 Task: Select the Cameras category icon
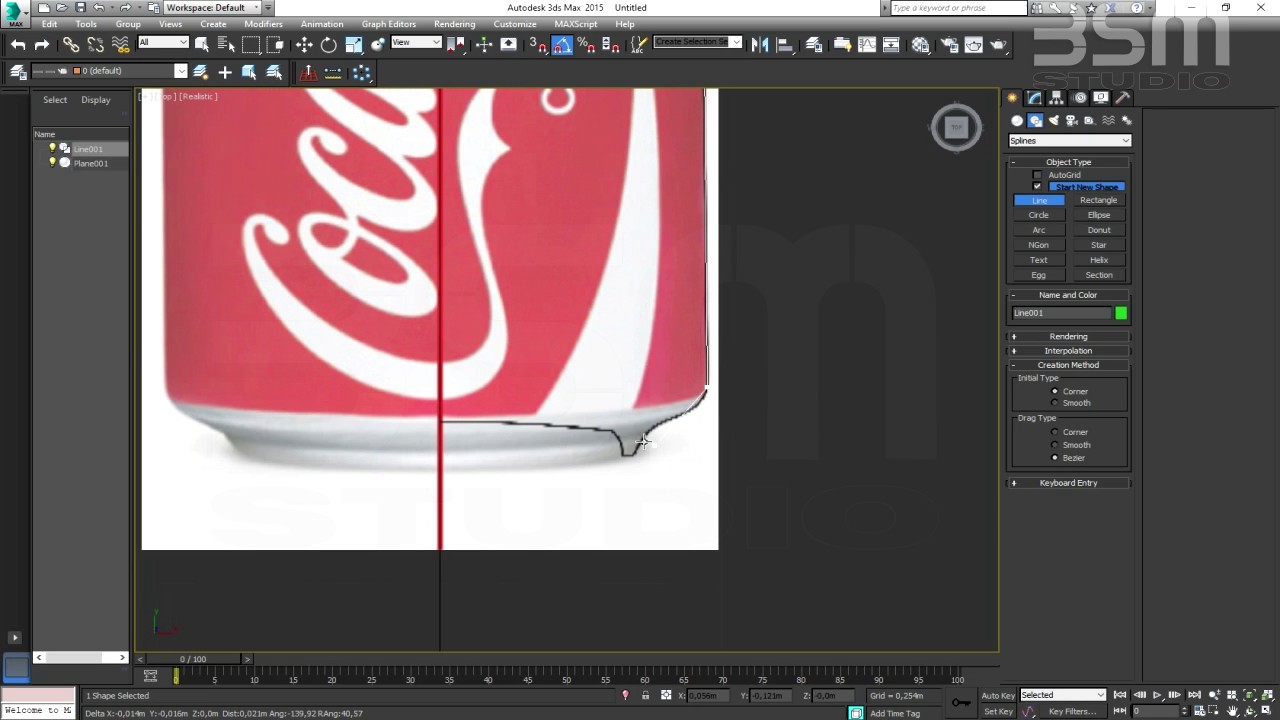pos(1071,120)
